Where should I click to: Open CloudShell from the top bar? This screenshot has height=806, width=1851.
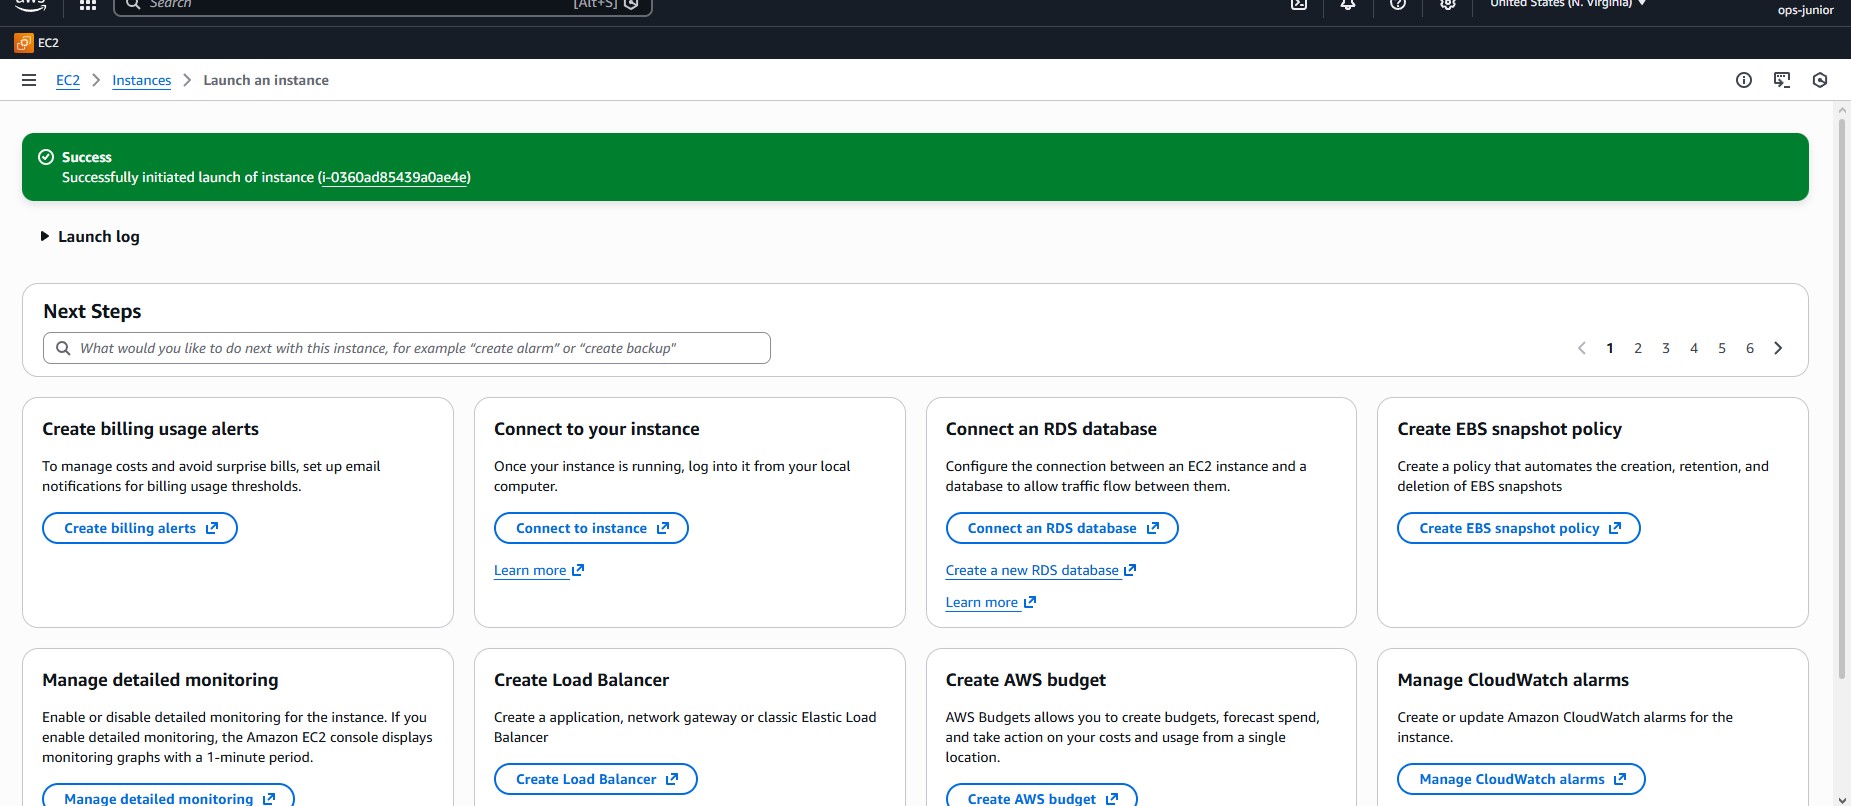[1299, 5]
